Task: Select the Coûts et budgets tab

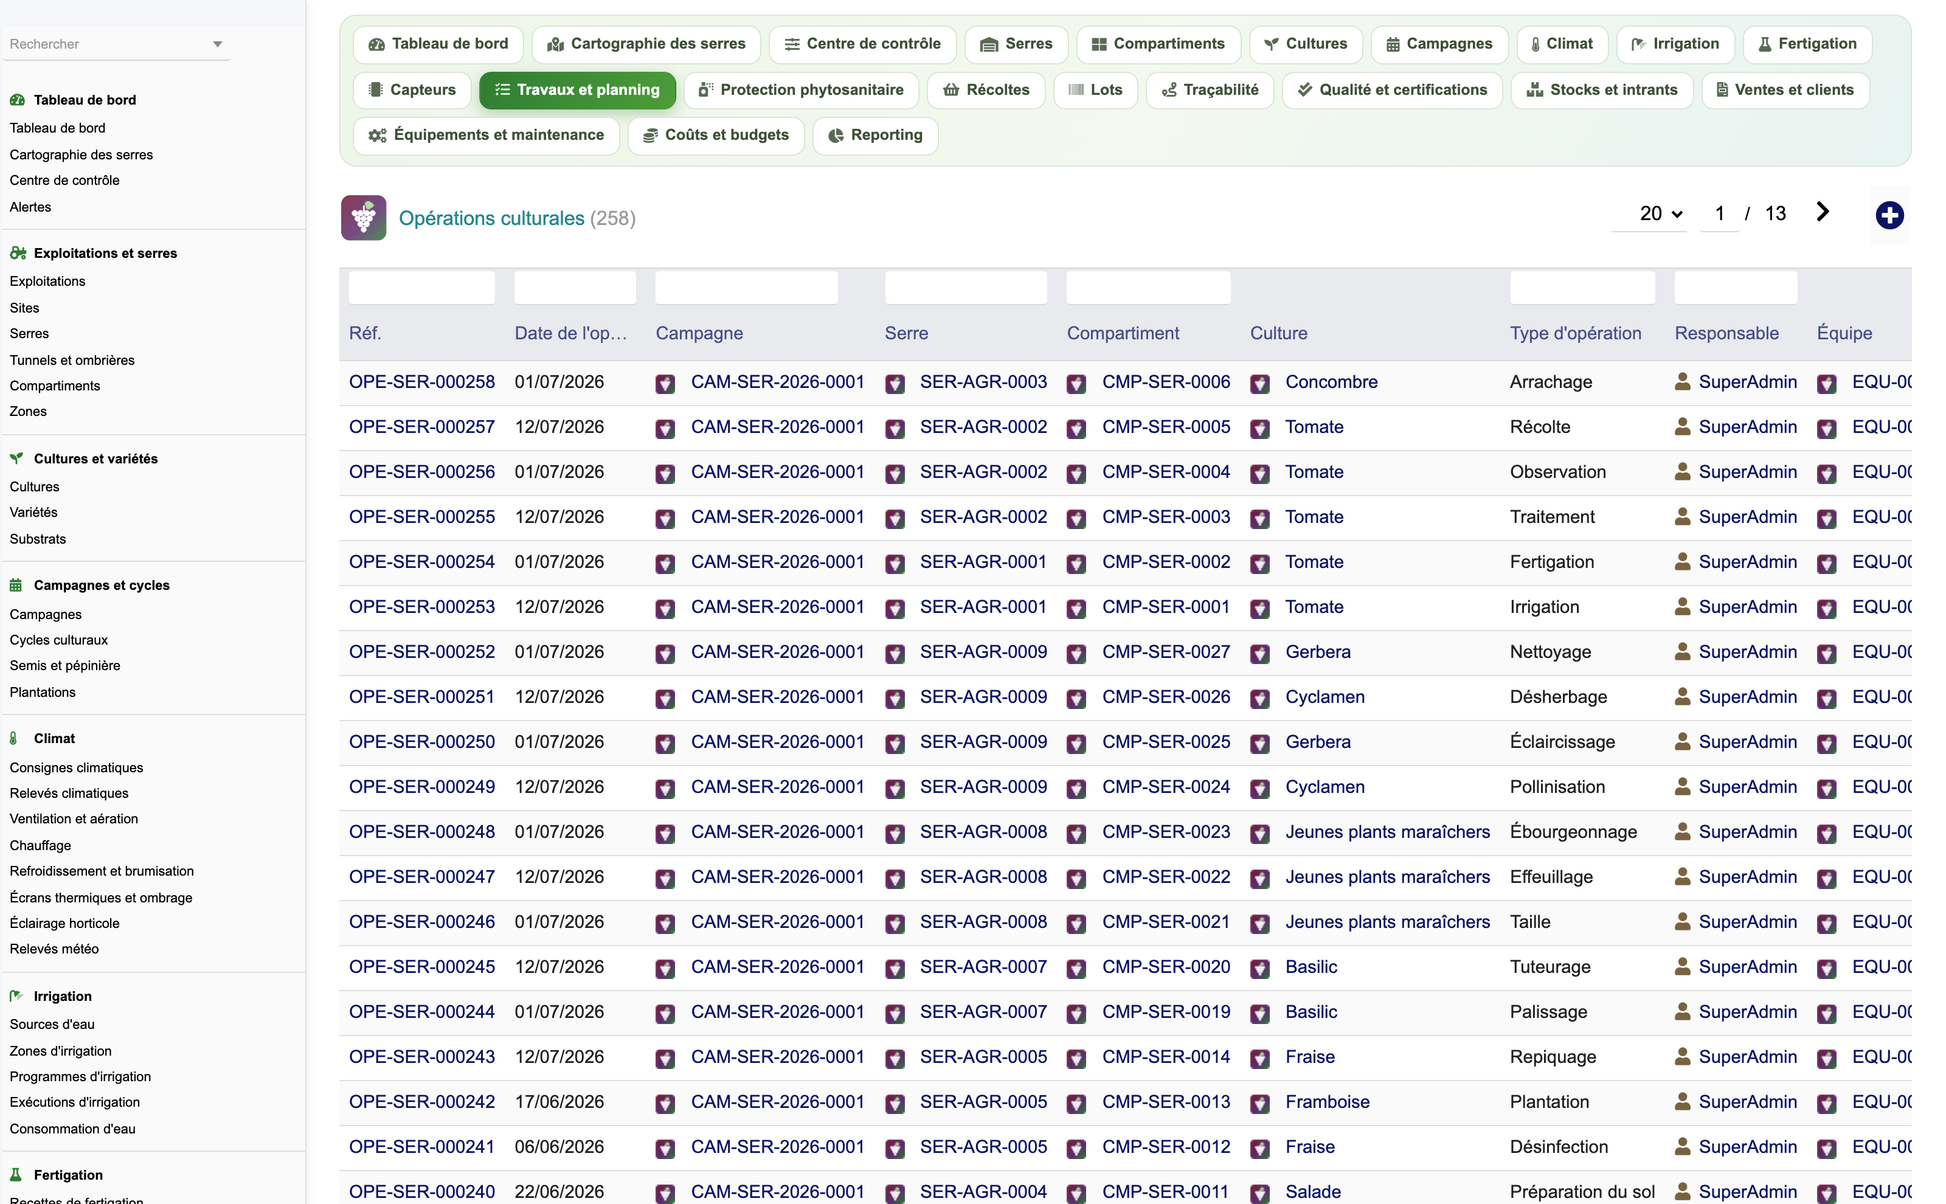Action: [716, 135]
